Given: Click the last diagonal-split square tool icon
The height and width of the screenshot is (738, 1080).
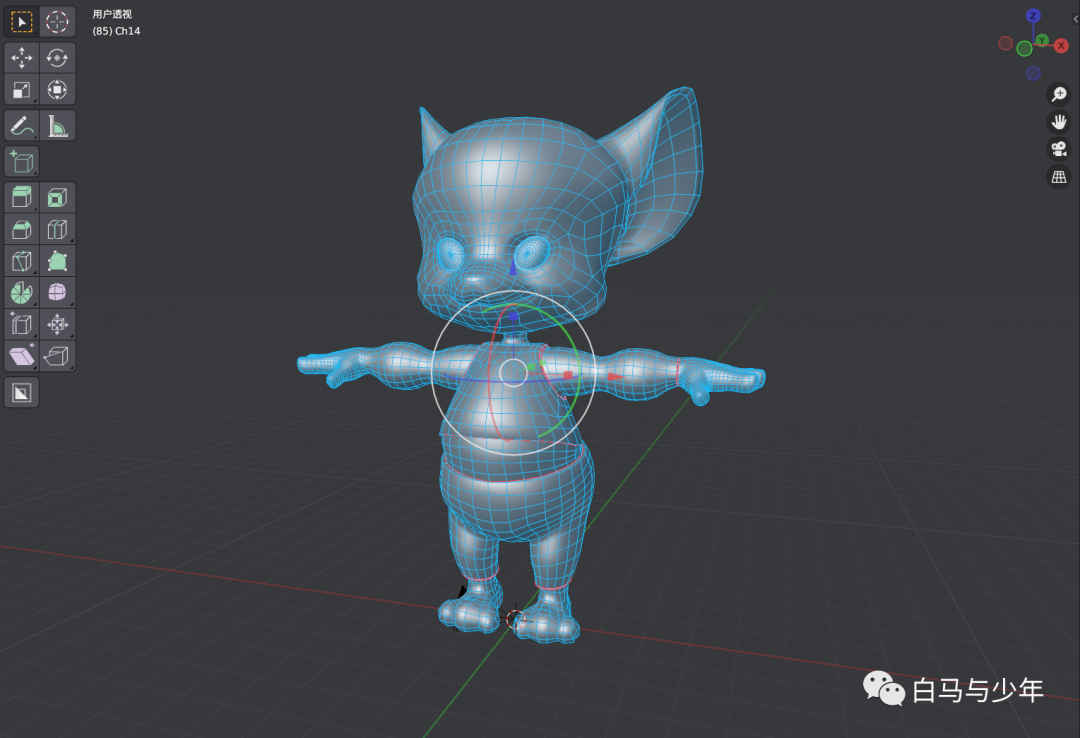Looking at the screenshot, I should (x=21, y=393).
